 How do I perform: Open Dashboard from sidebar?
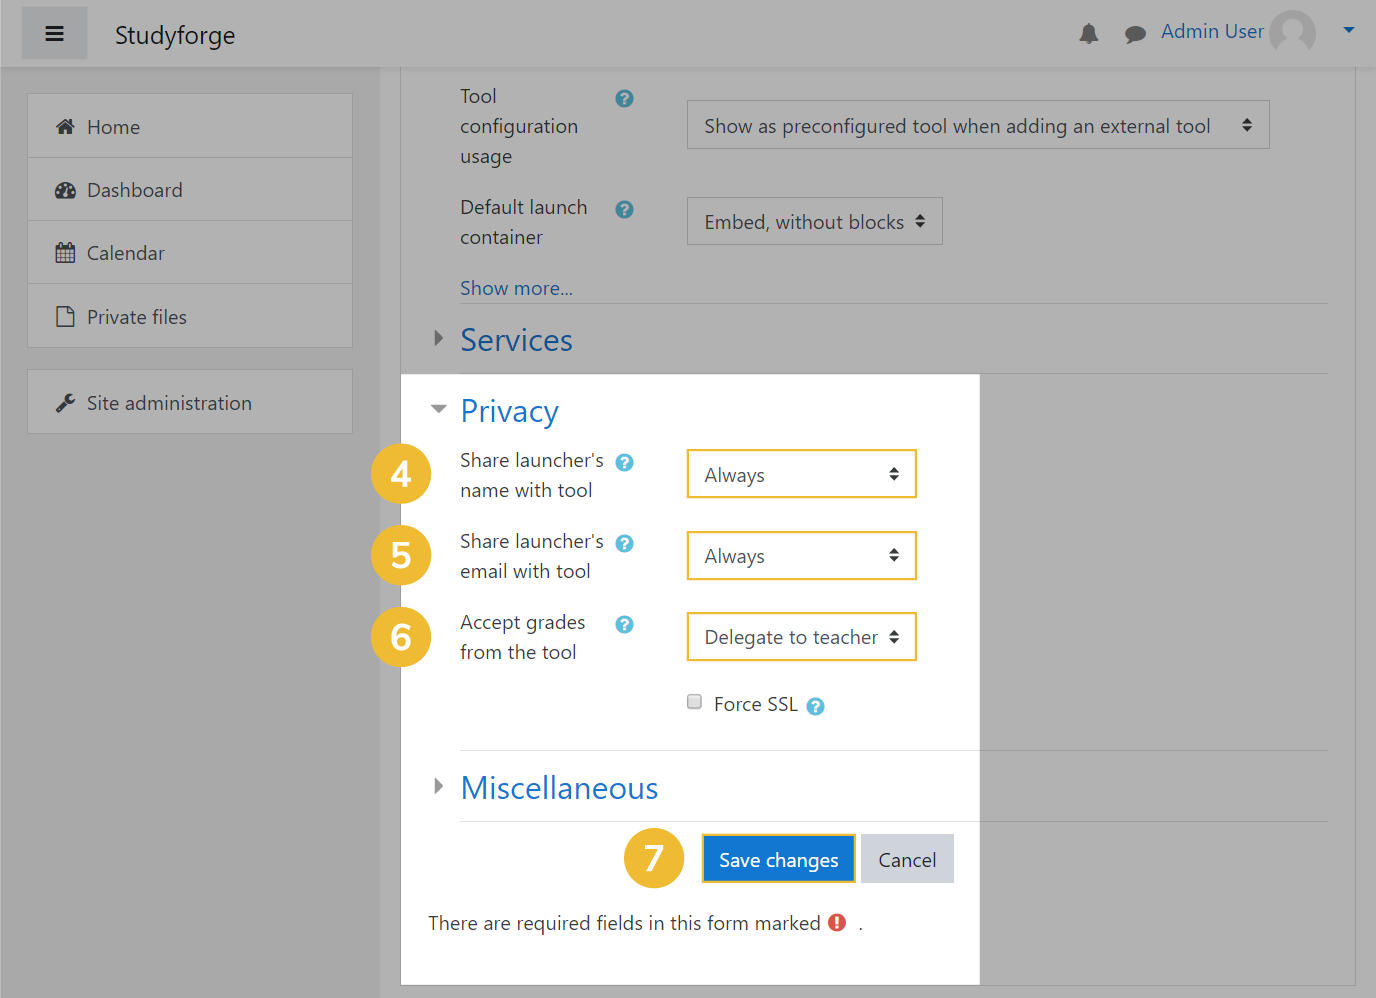click(x=190, y=190)
